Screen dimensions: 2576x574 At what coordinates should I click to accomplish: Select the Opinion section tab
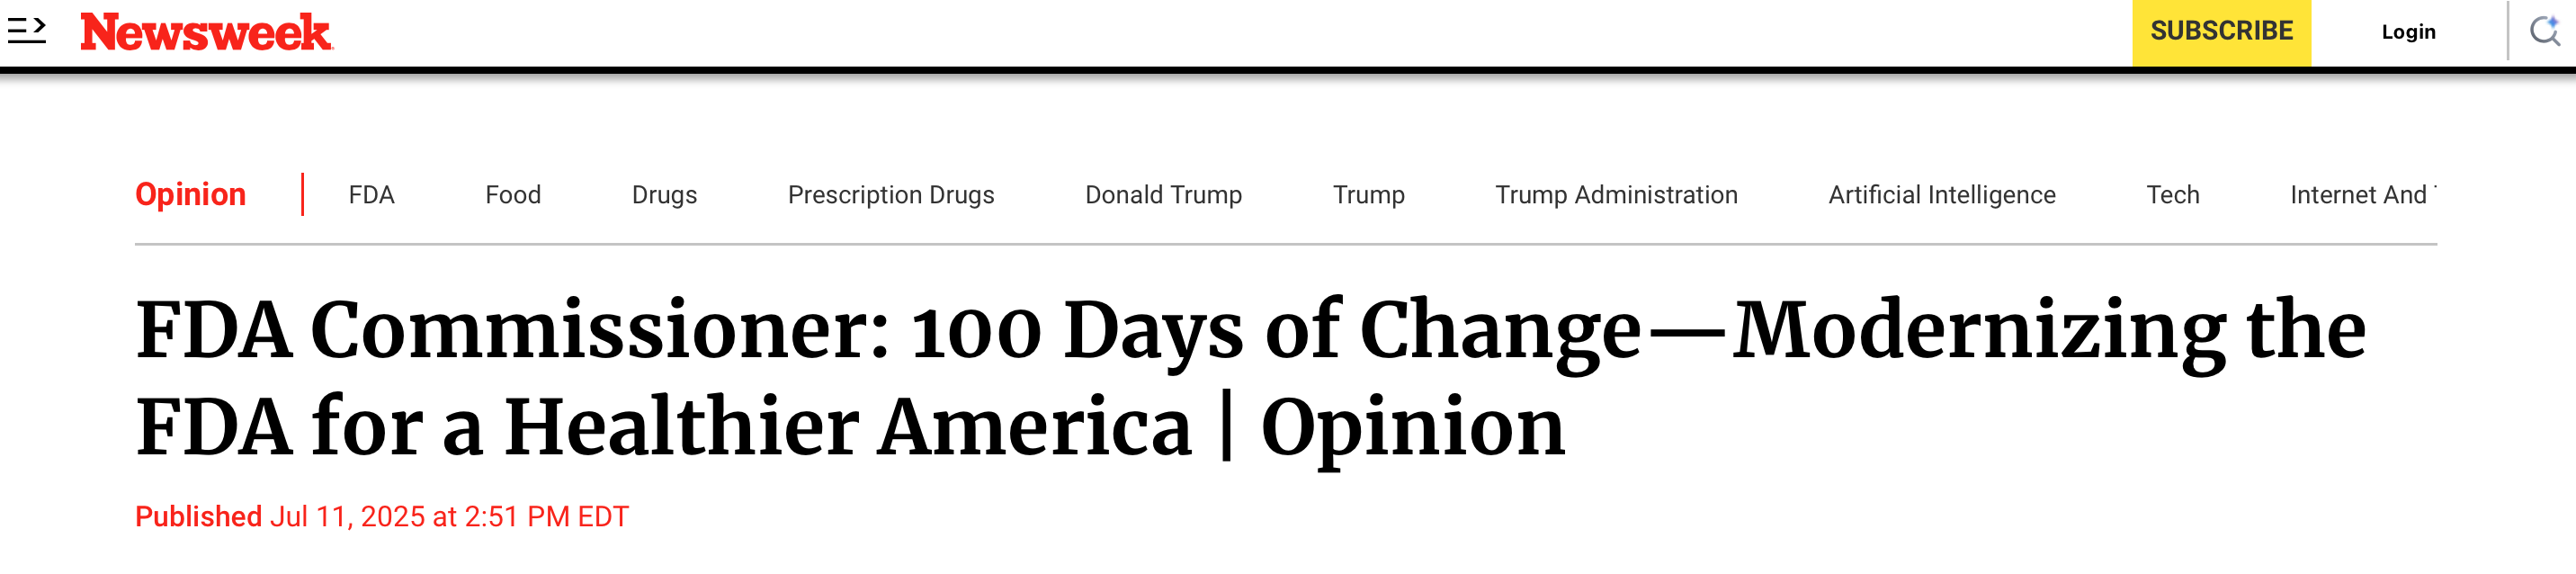(x=190, y=194)
